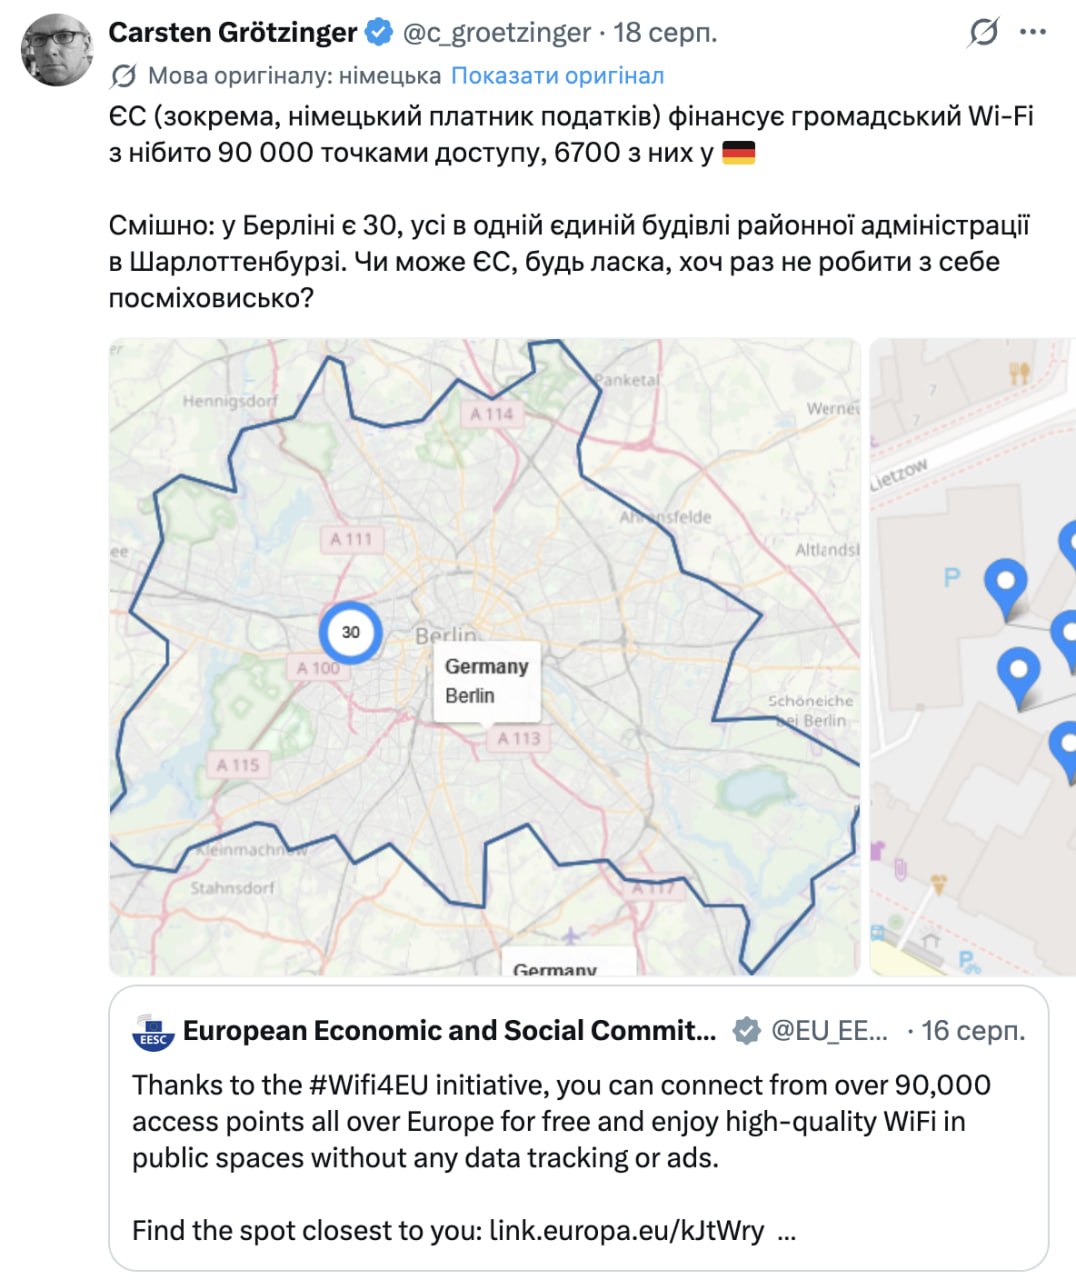
Task: Open the quoted tweet body text
Action: coord(561,1158)
